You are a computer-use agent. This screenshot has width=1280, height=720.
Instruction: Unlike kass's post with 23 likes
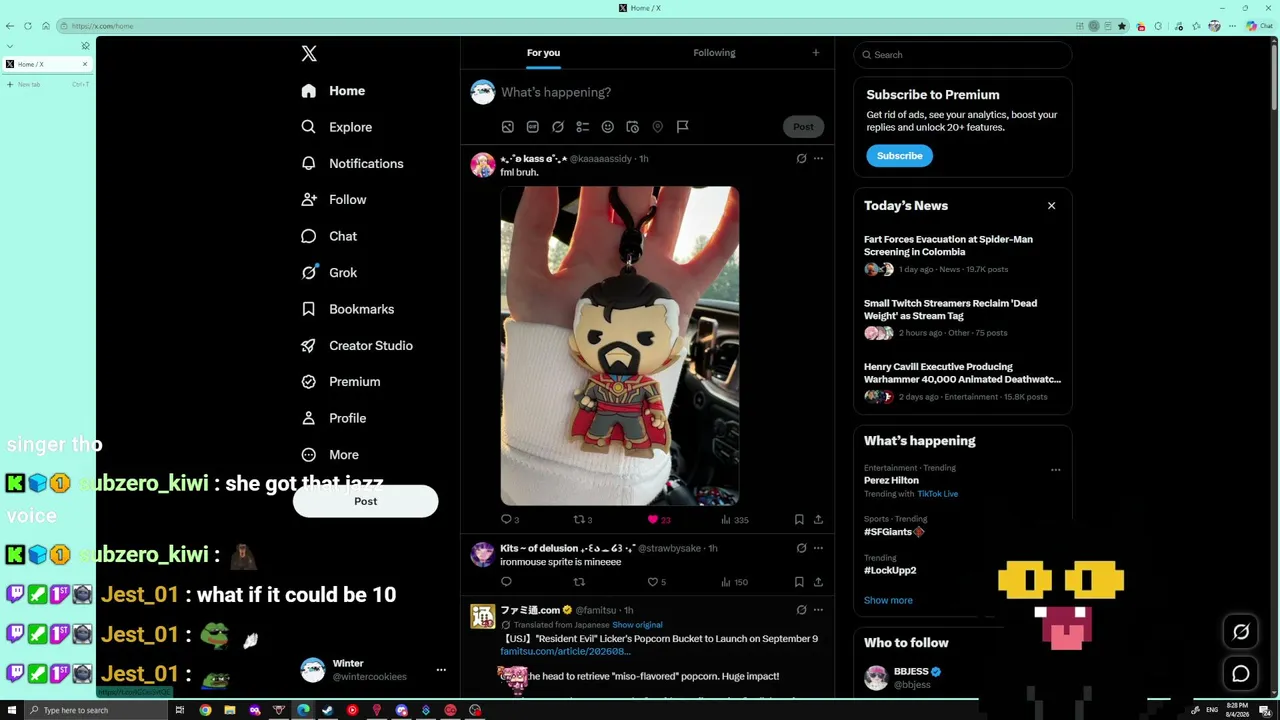[x=659, y=520]
